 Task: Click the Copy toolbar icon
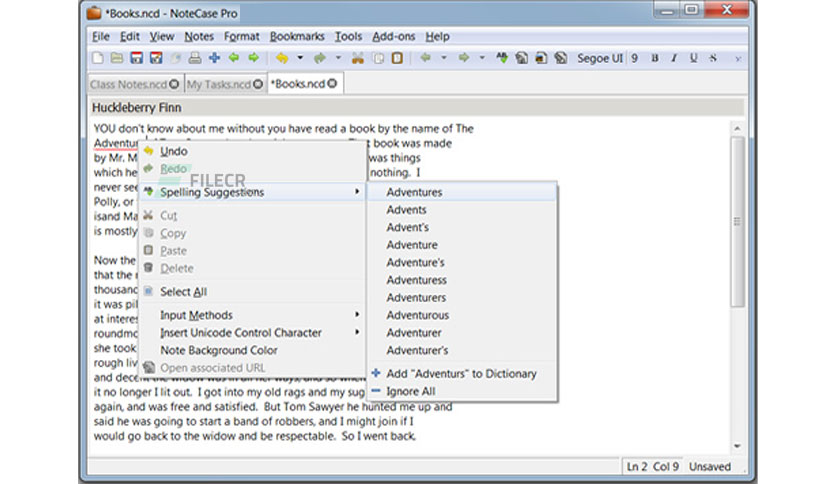(378, 58)
